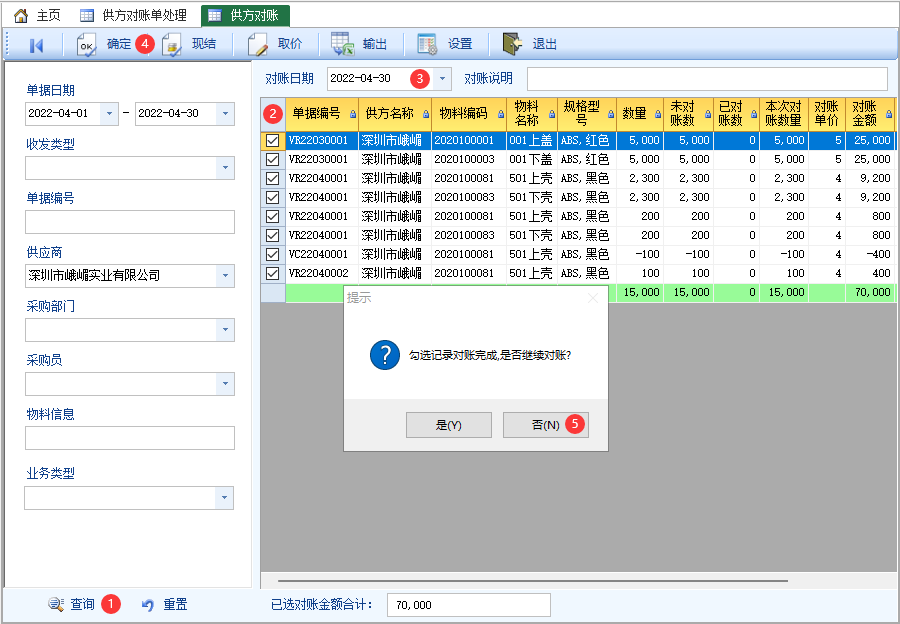The height and width of the screenshot is (624, 900).
Task: Click the 确定 toolbar label
Action: point(119,44)
